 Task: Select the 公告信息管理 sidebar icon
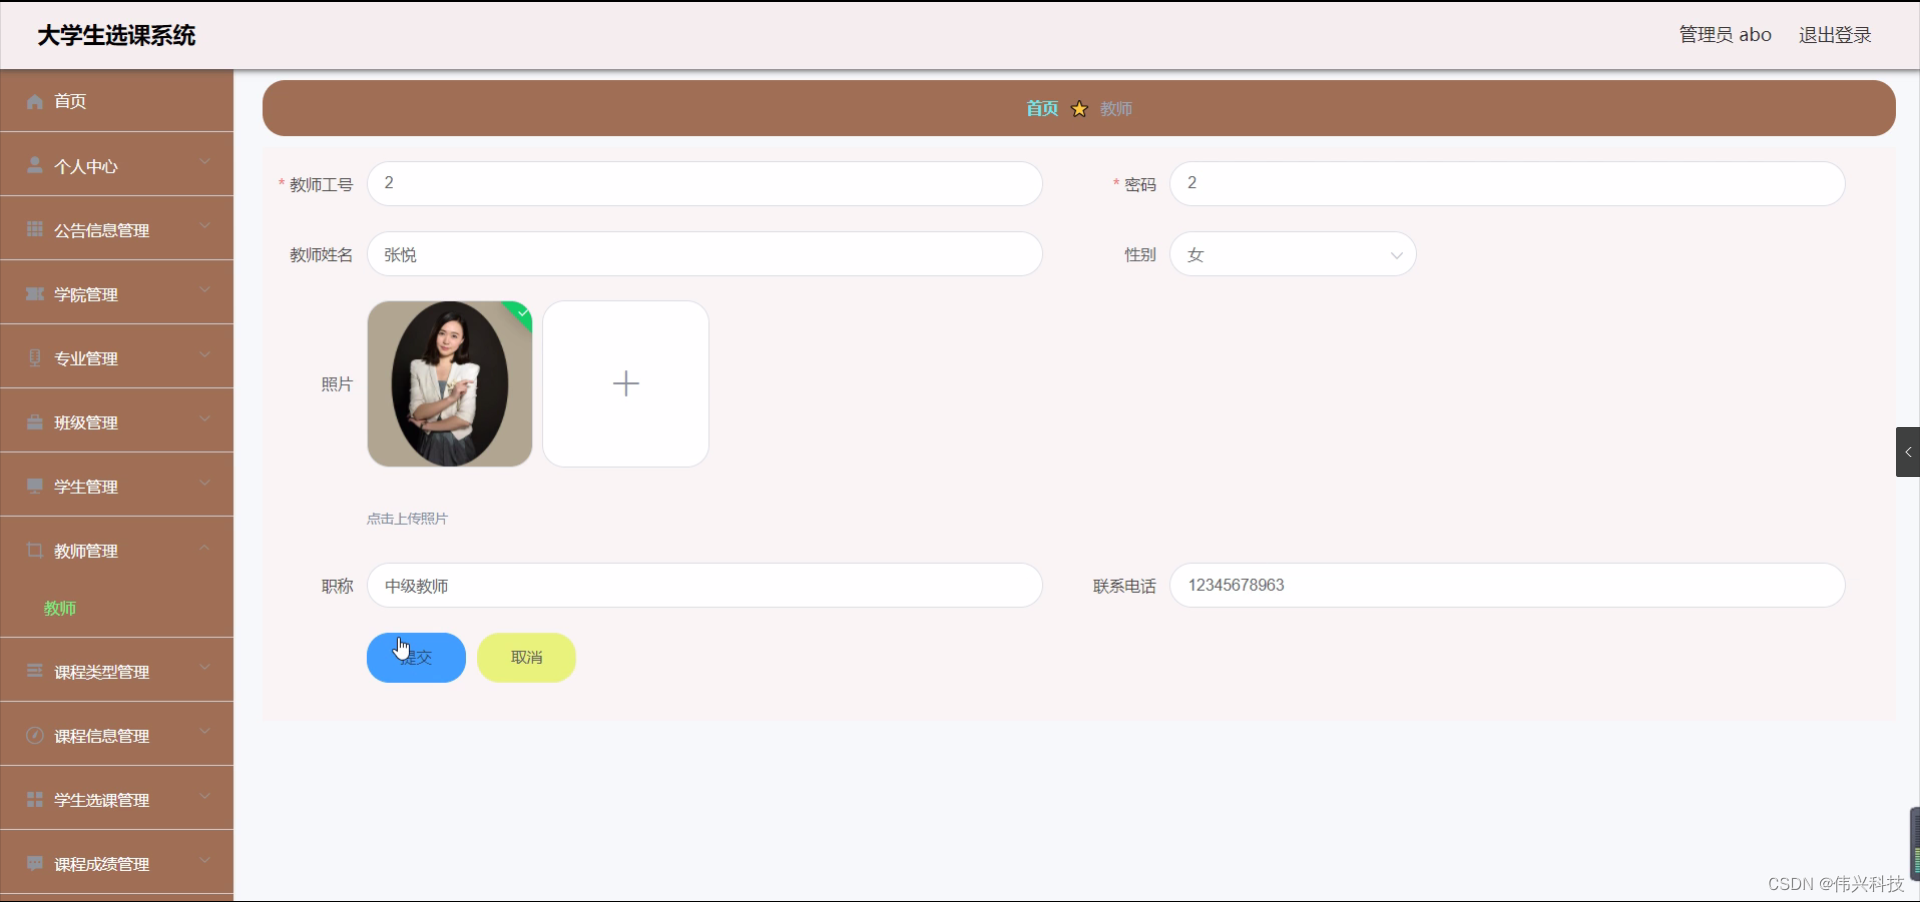(33, 230)
